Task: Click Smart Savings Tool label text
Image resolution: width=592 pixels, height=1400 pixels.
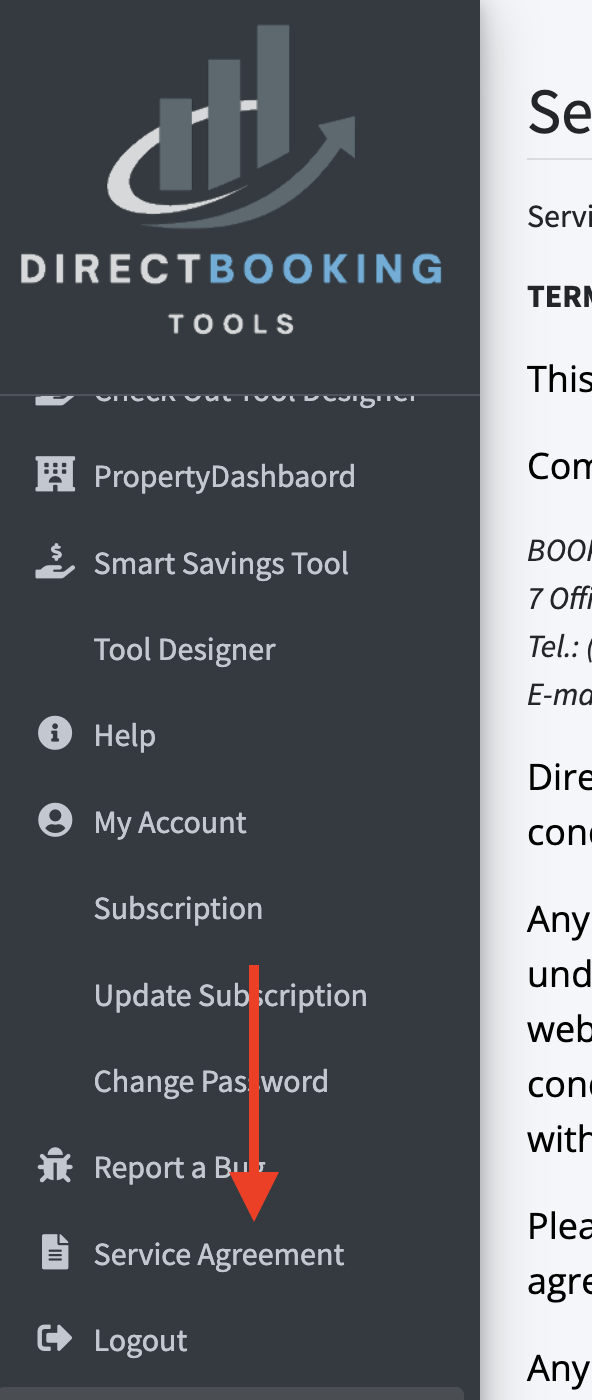Action: click(x=221, y=562)
